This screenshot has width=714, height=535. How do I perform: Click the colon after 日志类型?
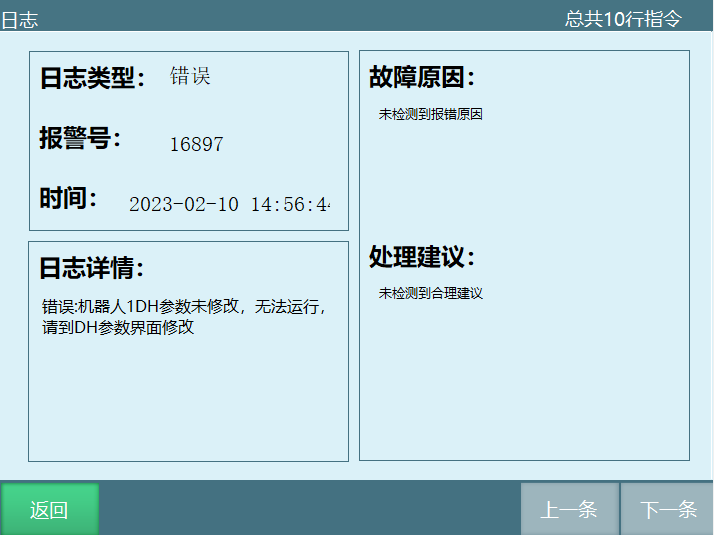pyautogui.click(x=141, y=80)
